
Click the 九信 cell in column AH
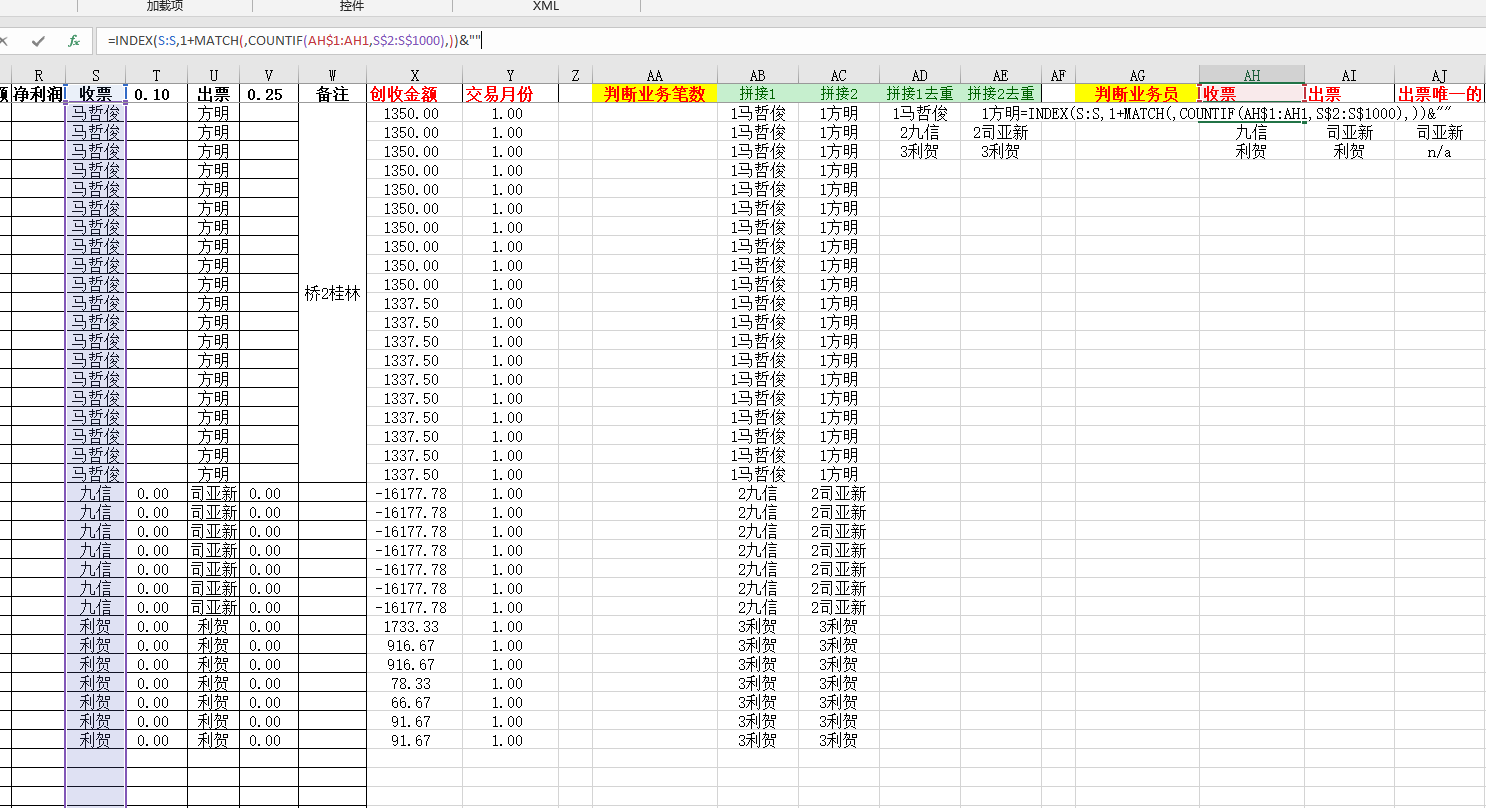click(x=1252, y=133)
